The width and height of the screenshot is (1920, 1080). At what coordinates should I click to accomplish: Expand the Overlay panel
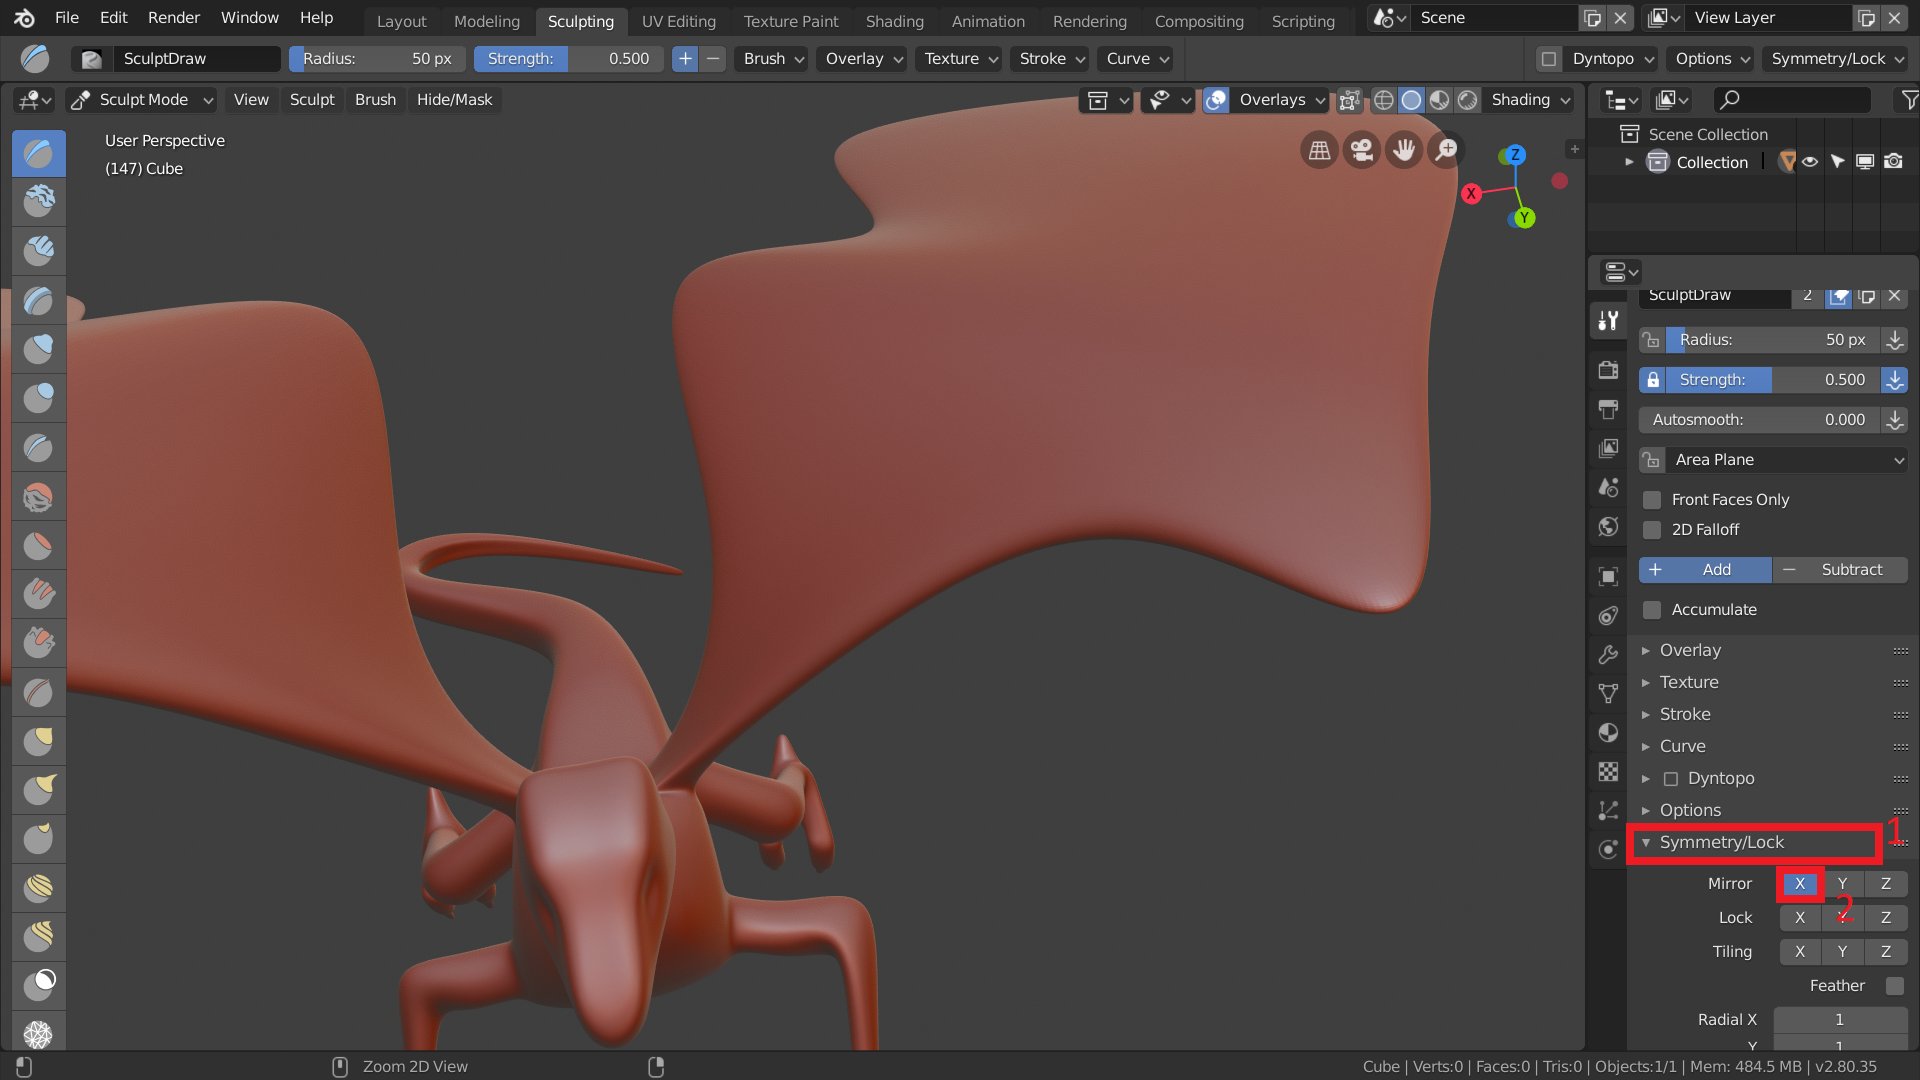tap(1690, 650)
